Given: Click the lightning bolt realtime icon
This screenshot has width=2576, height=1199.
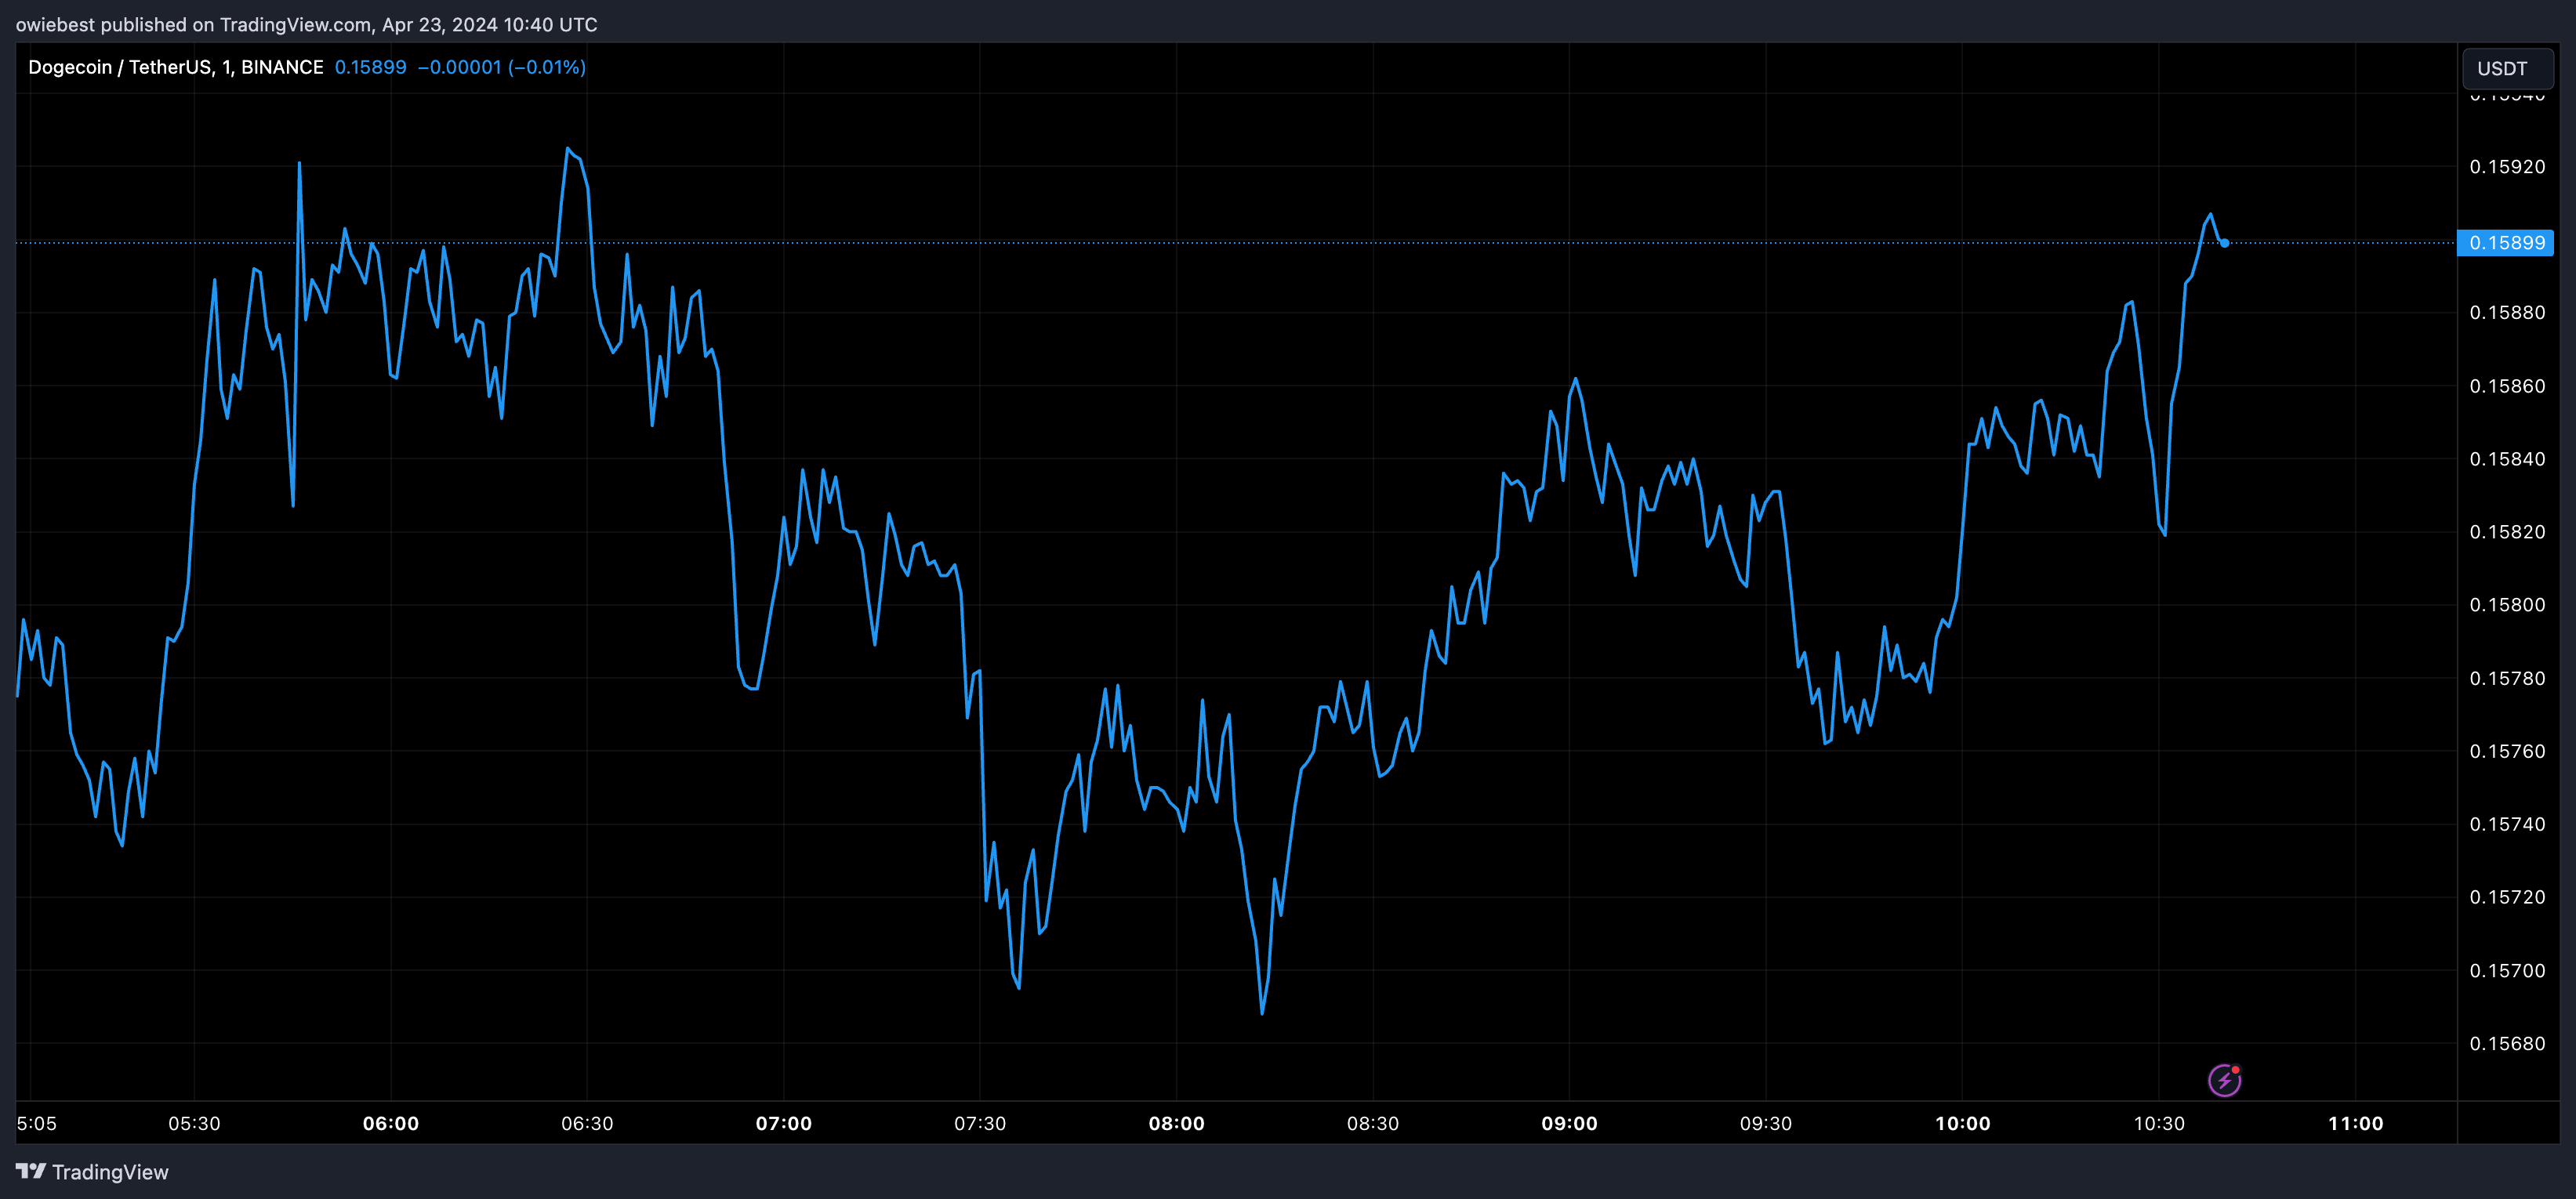Looking at the screenshot, I should click(x=2224, y=1080).
